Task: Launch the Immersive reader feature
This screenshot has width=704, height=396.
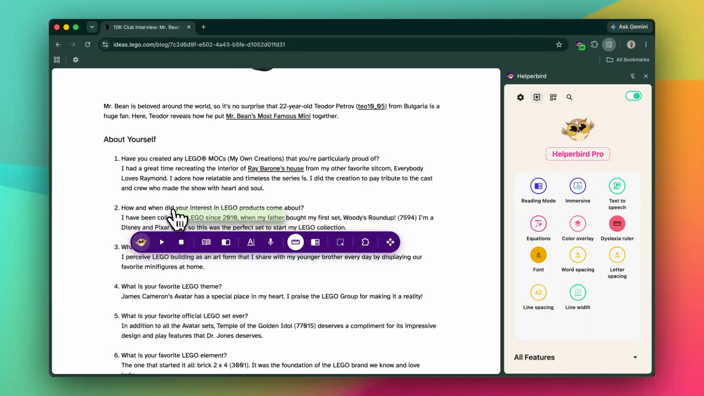Action: [x=577, y=191]
